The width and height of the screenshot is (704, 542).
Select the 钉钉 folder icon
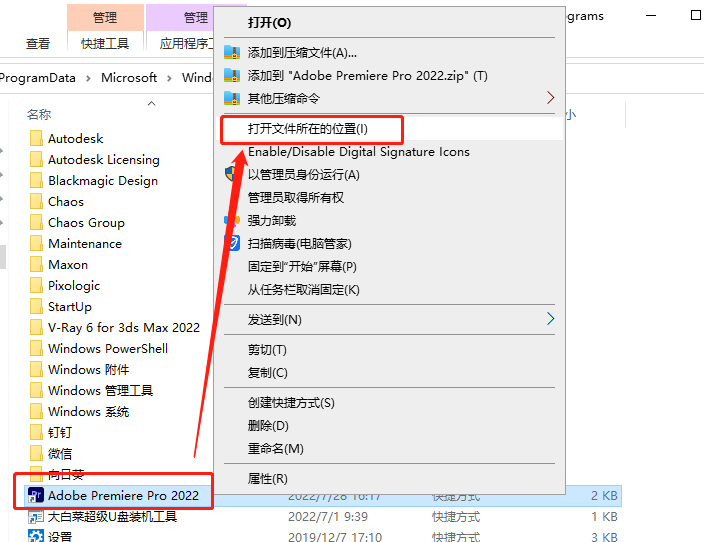pos(36,432)
